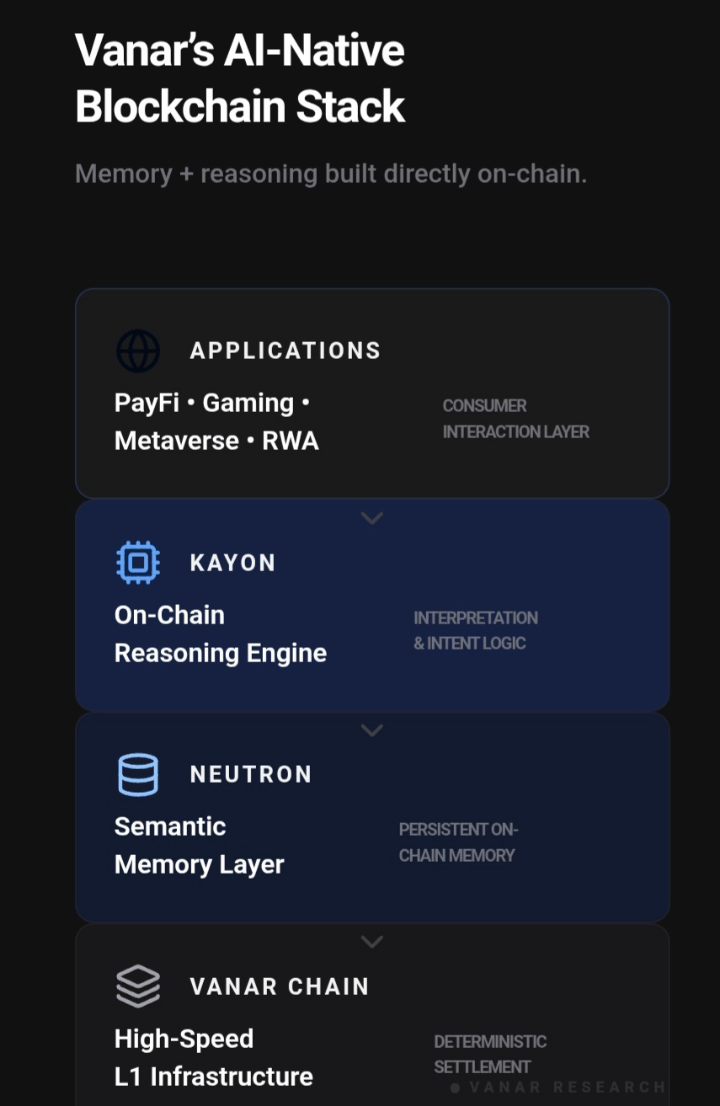Select the NEUTRON layer heading

pos(251,775)
